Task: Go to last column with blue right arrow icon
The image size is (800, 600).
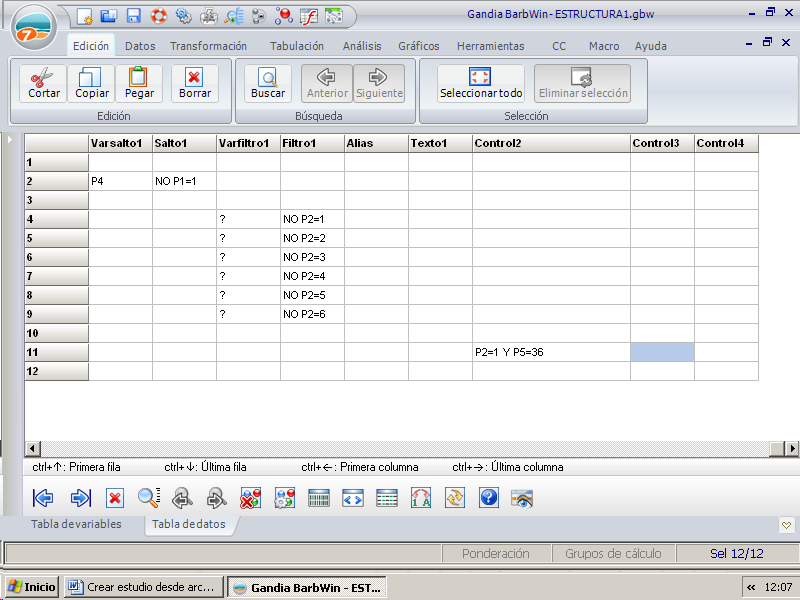Action: tap(81, 498)
